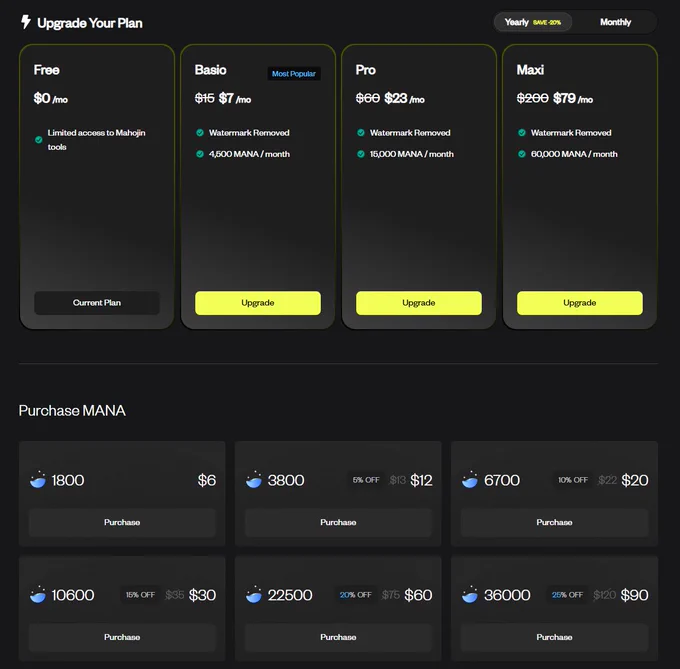Click the mana bowl icon beside 22500
680x669 pixels.
(254, 594)
